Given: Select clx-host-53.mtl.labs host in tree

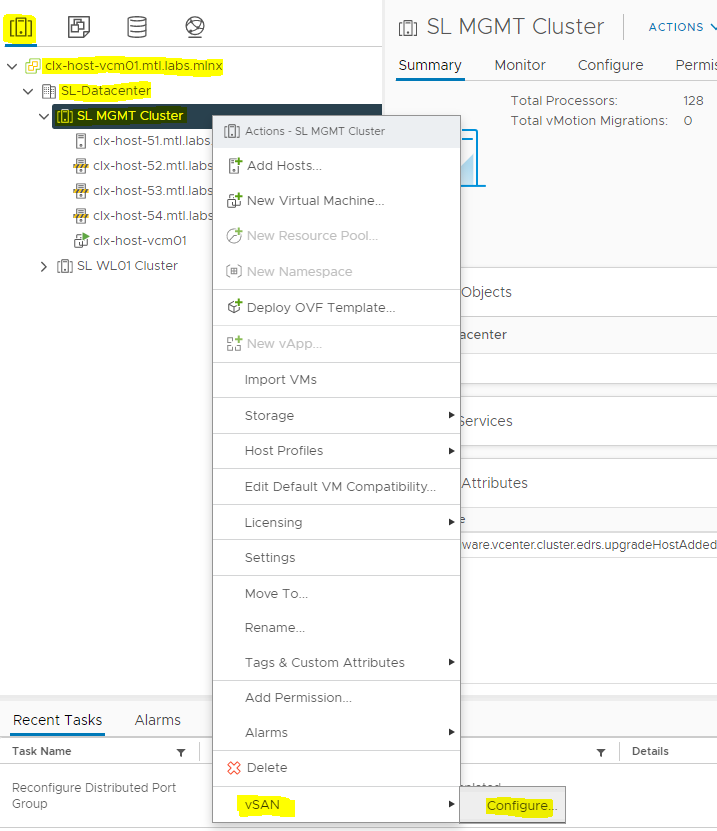Looking at the screenshot, I should pyautogui.click(x=153, y=191).
